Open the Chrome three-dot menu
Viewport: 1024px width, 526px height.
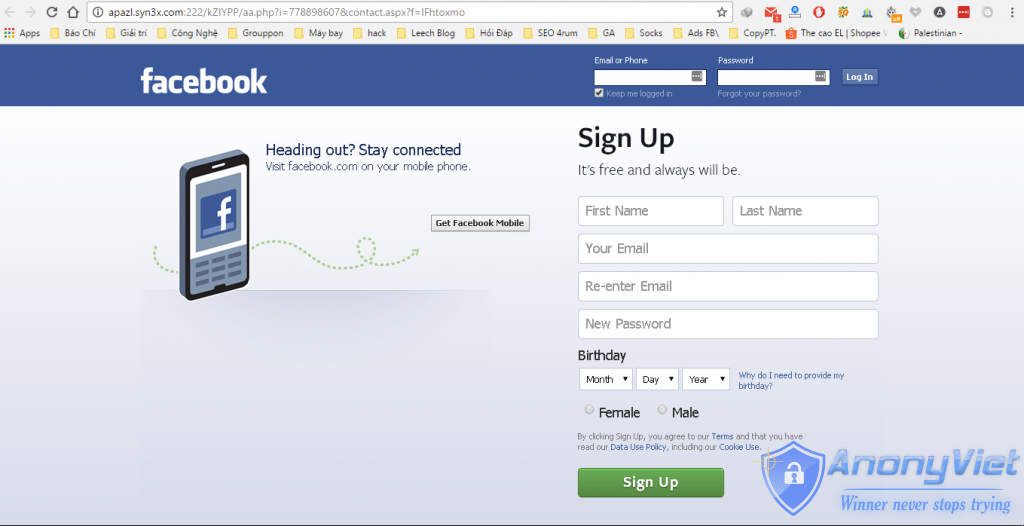pyautogui.click(x=1011, y=12)
